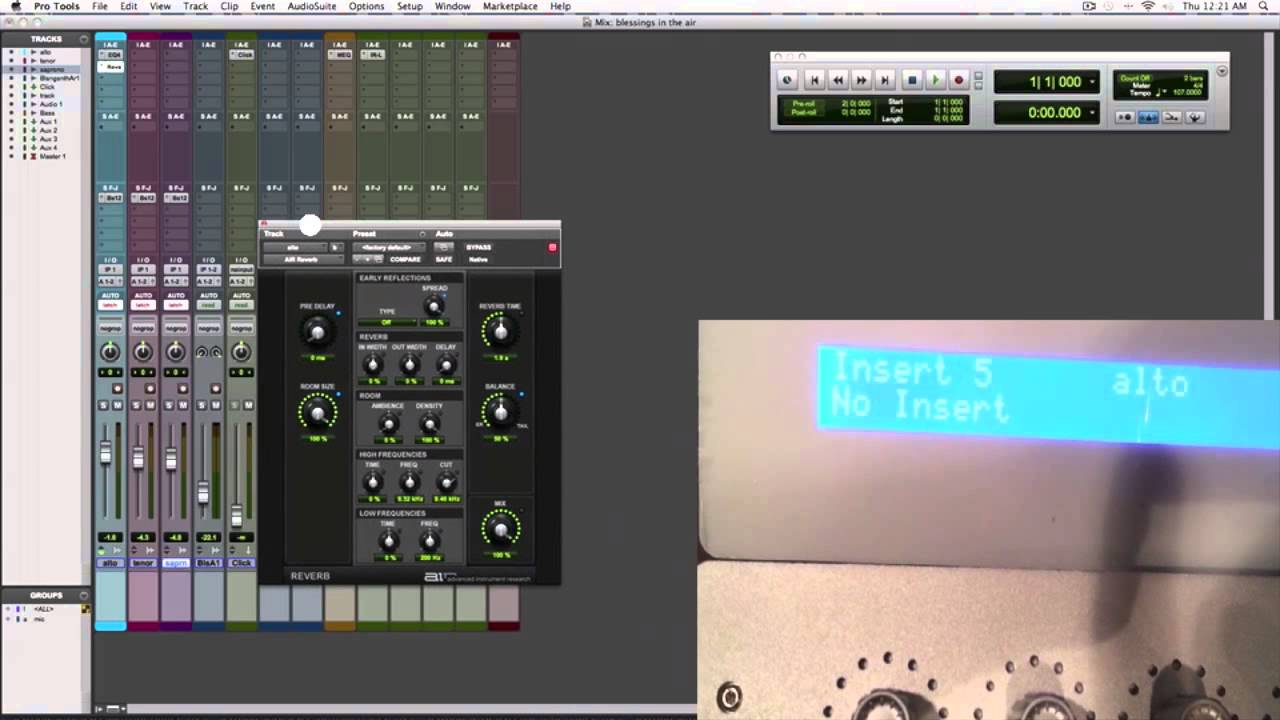The image size is (1280, 720).
Task: Select the Bass track in the Tracks list
Action: pos(45,113)
